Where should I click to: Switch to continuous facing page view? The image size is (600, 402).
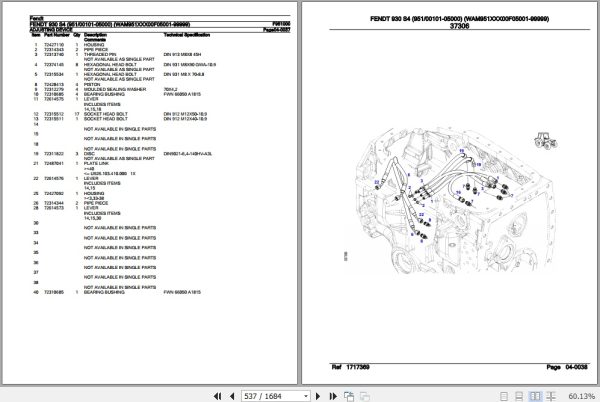[x=551, y=396]
